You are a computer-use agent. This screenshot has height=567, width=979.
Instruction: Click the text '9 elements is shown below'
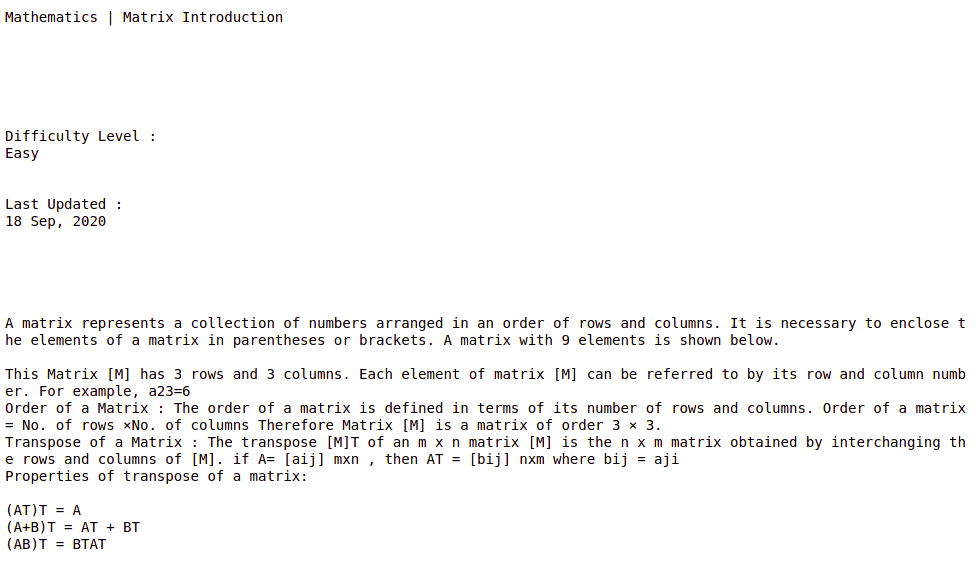point(668,340)
